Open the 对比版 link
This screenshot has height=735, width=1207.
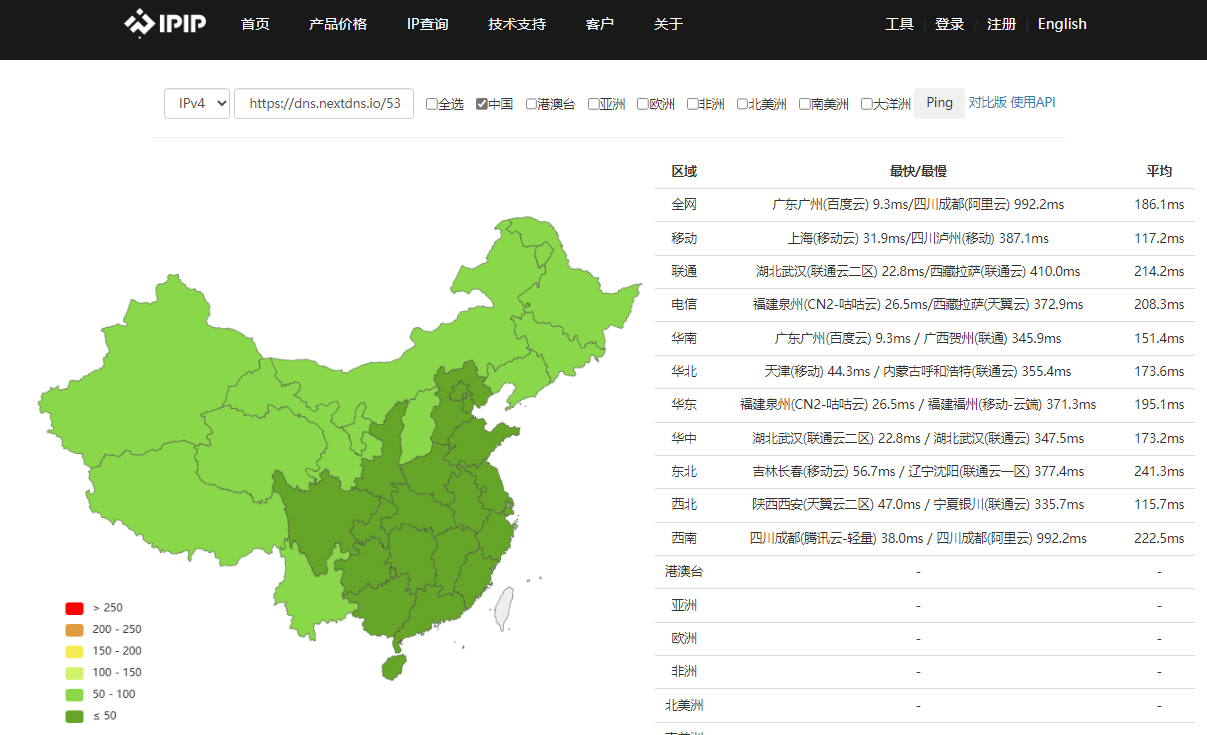tap(987, 102)
